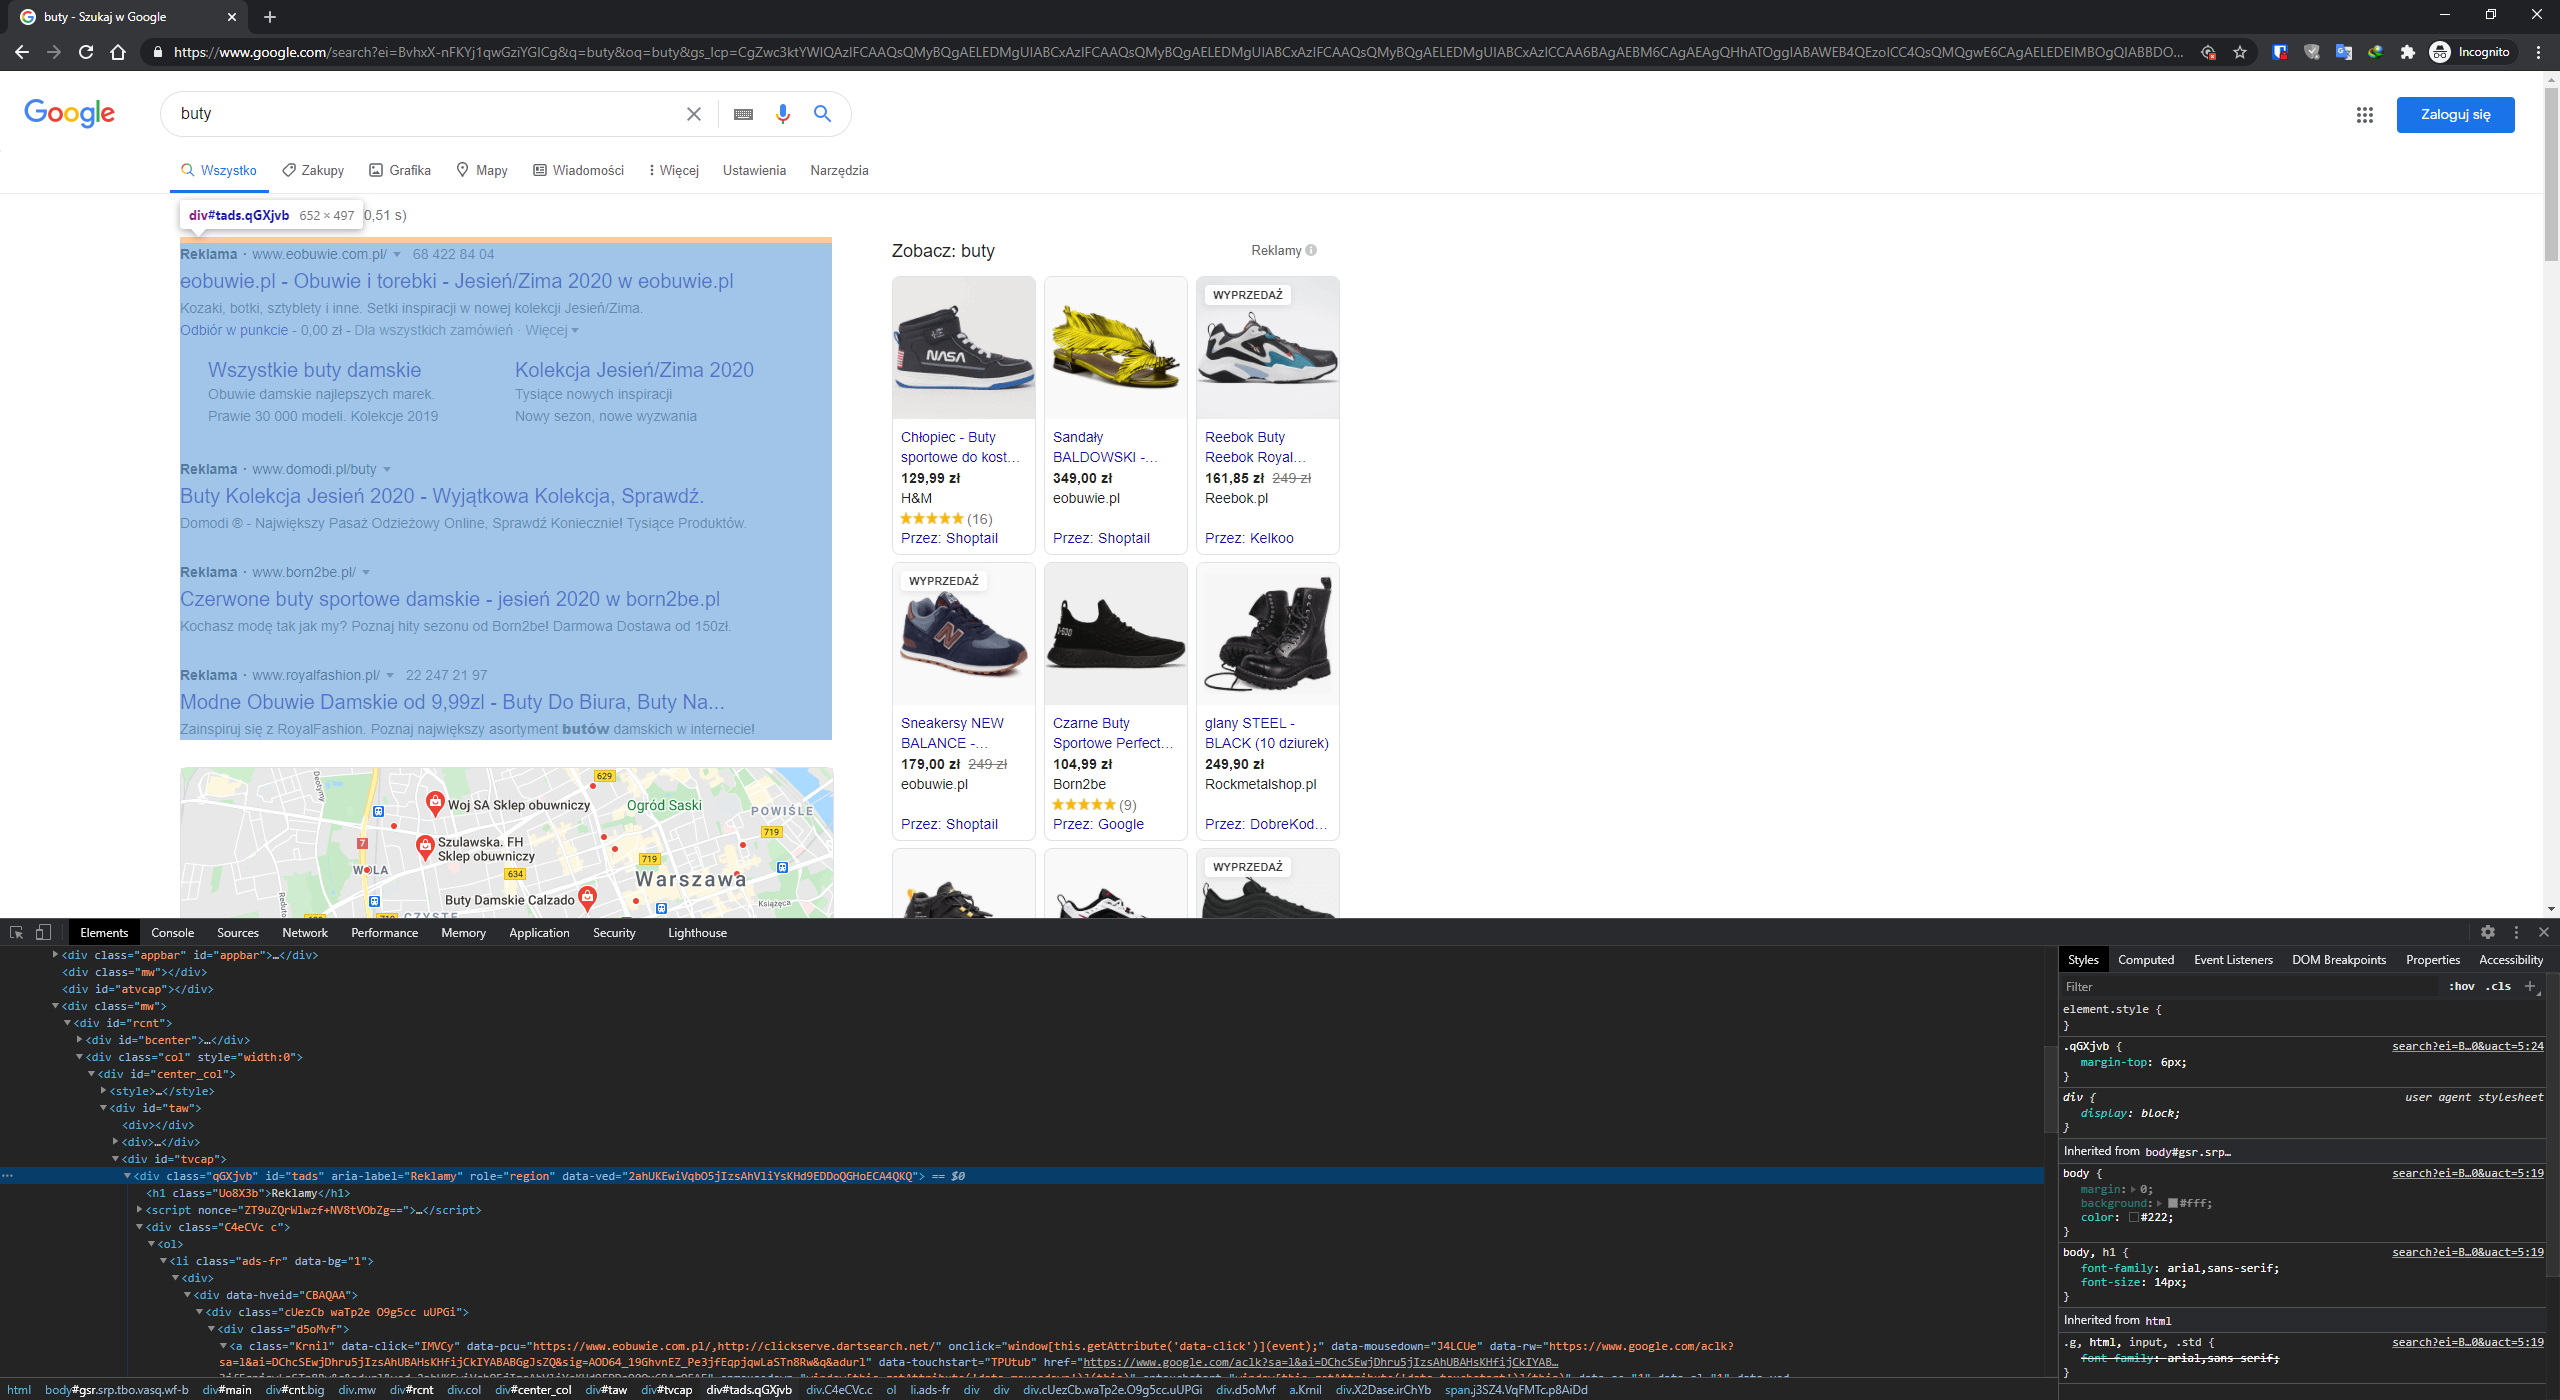The image size is (2560, 1400).
Task: Open the Czarne Buty Sportowe product thumbnail
Action: point(1115,633)
